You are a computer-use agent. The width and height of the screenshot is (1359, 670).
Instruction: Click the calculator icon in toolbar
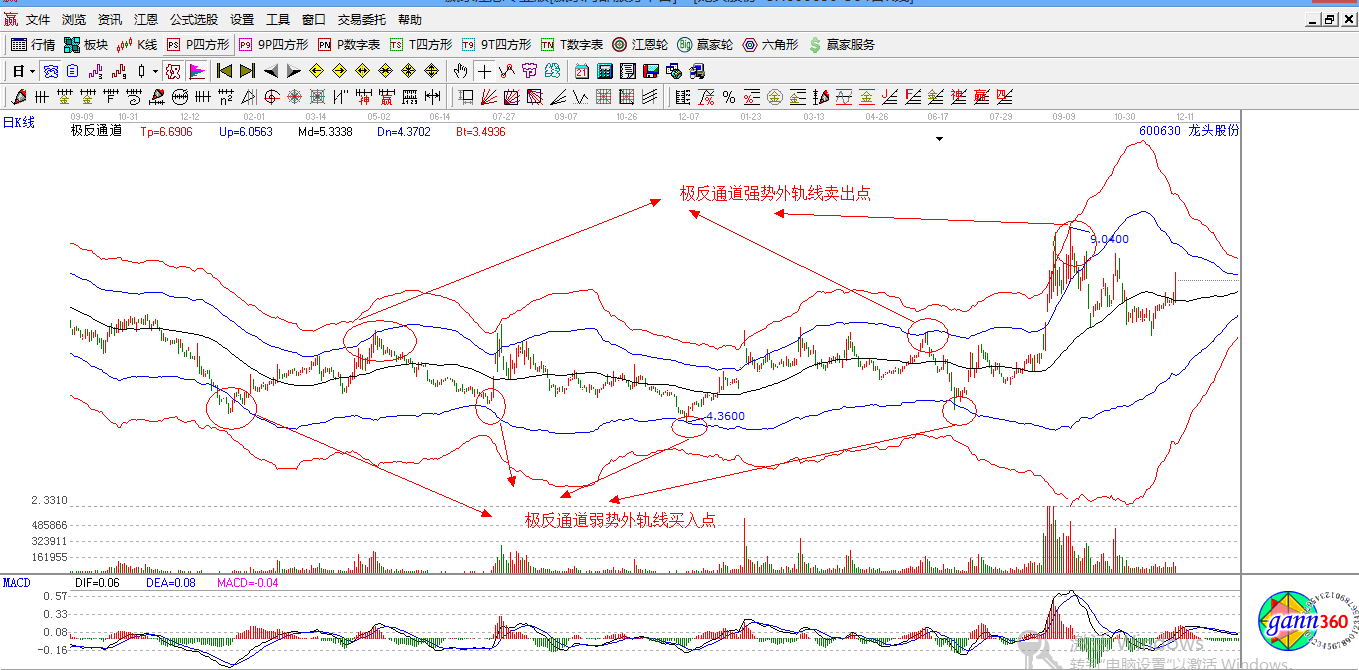click(x=605, y=71)
